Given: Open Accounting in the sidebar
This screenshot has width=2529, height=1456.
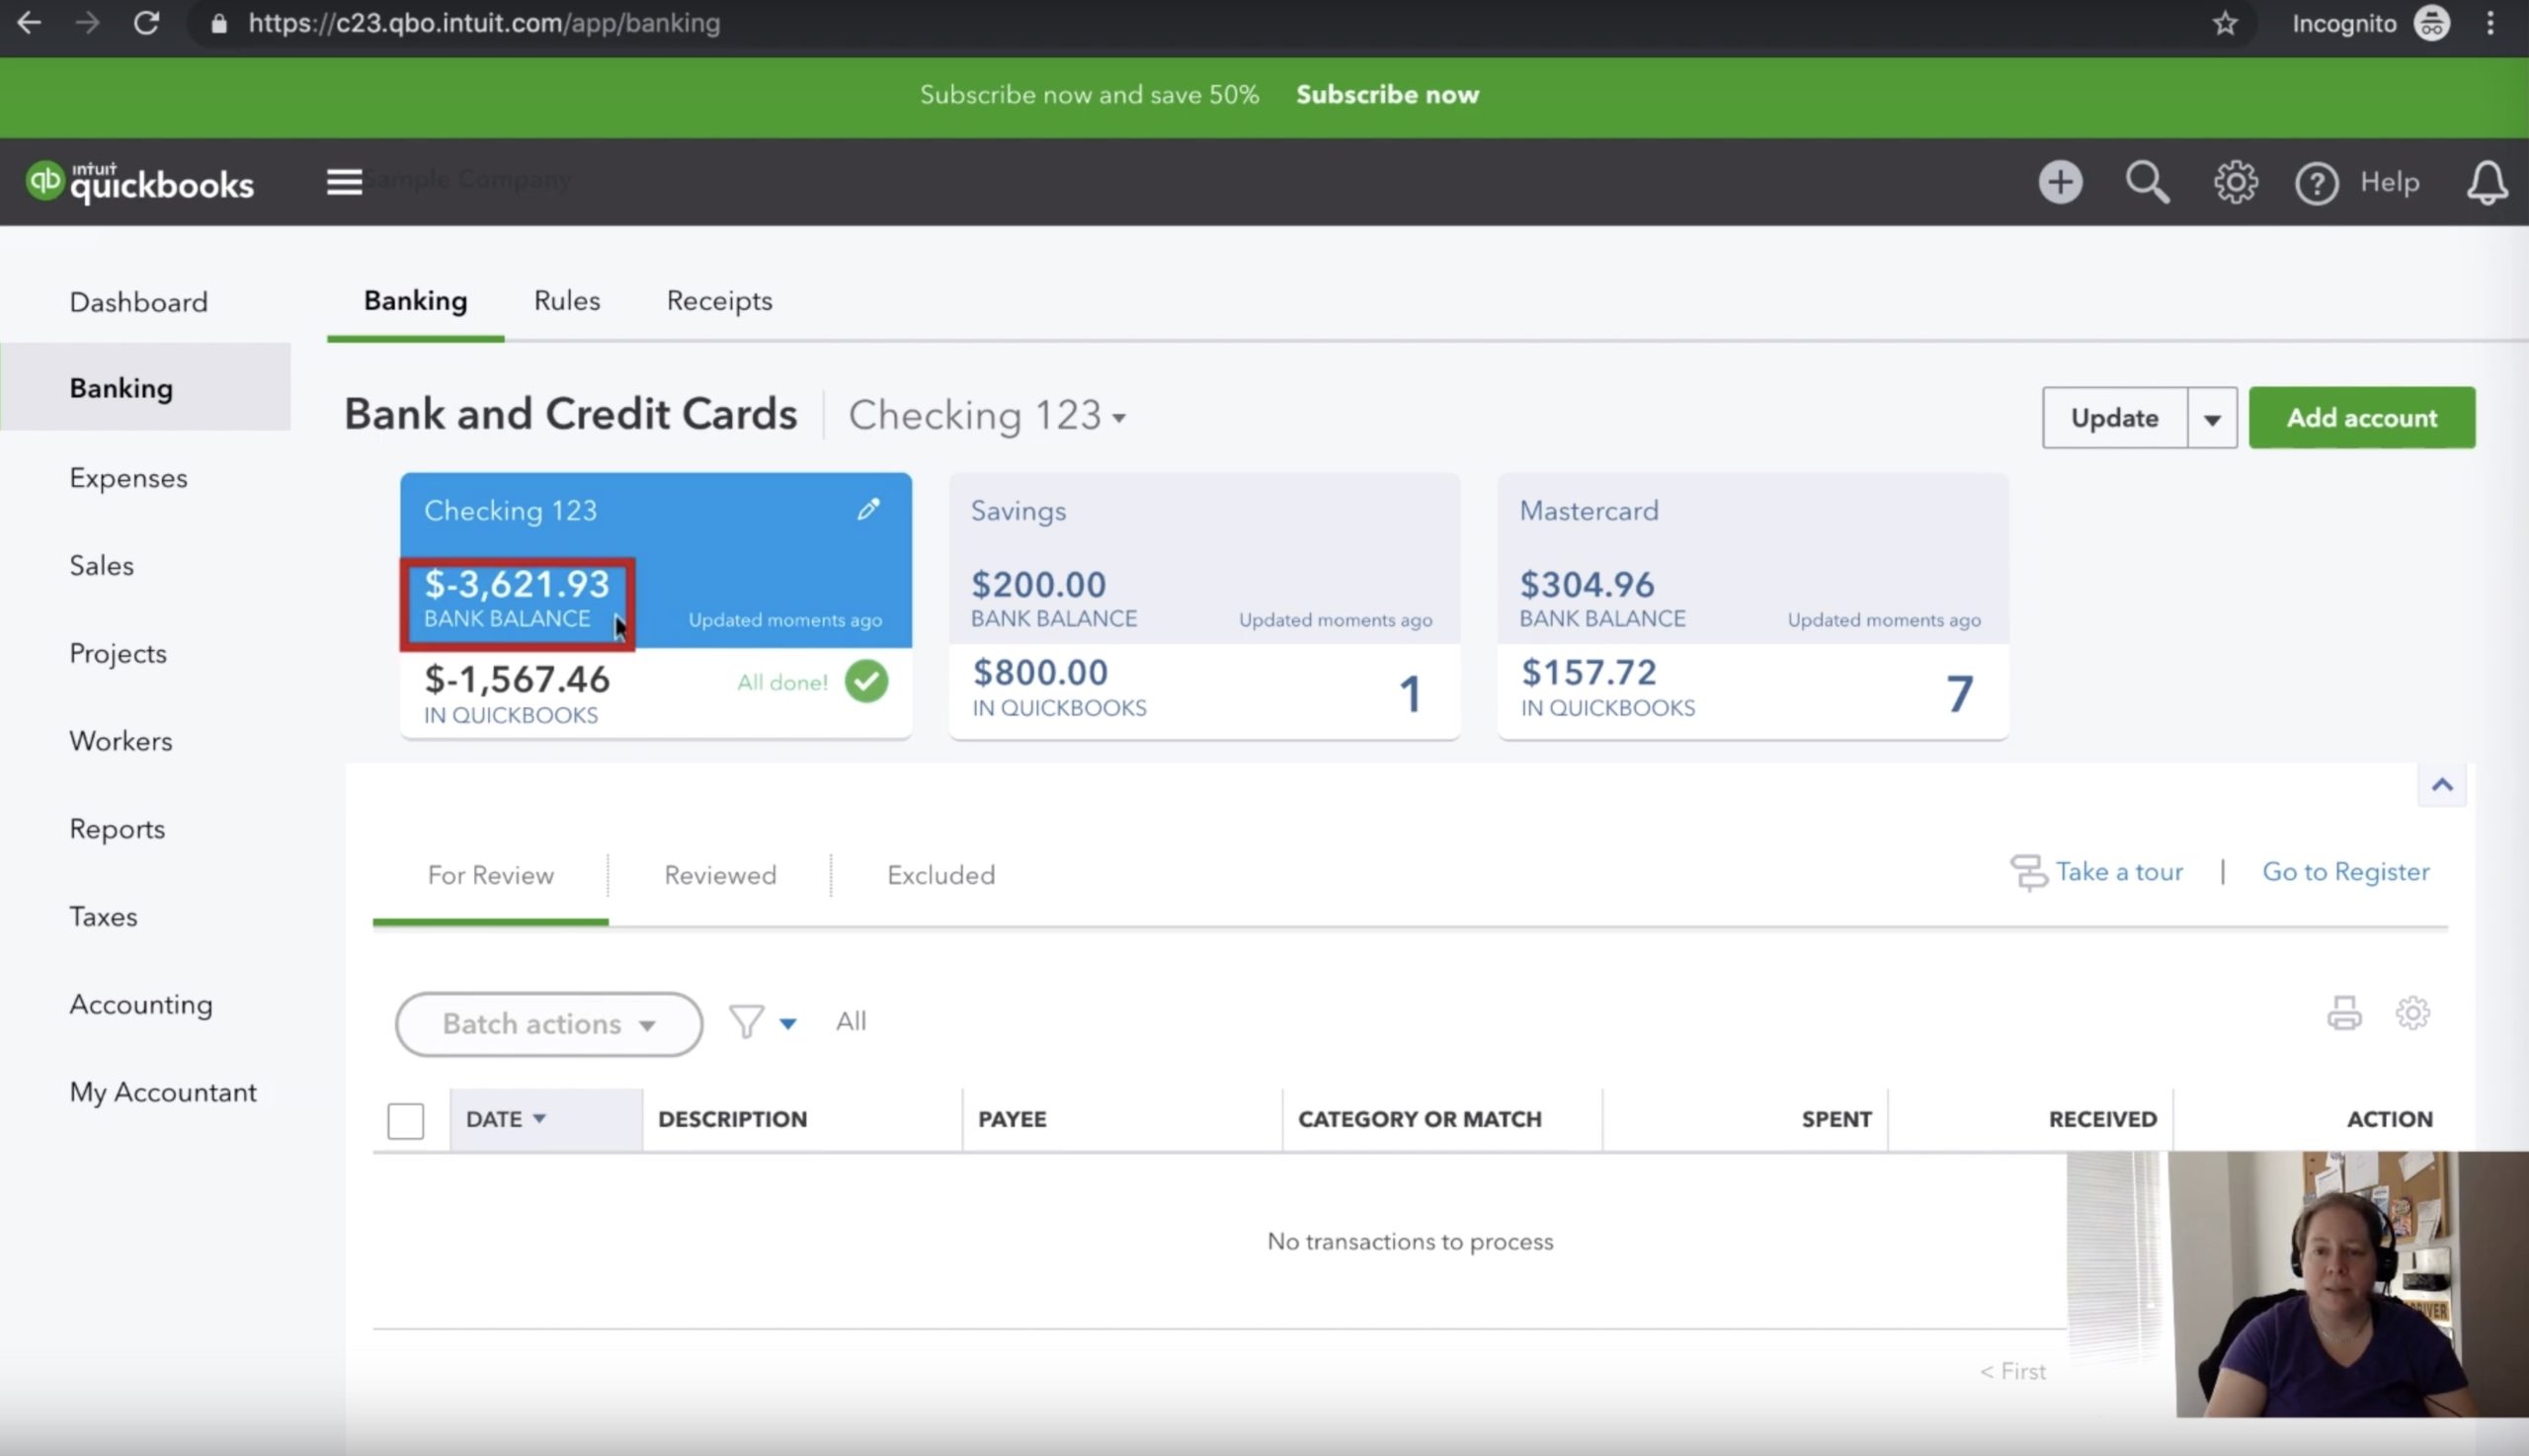Looking at the screenshot, I should click(x=141, y=1005).
